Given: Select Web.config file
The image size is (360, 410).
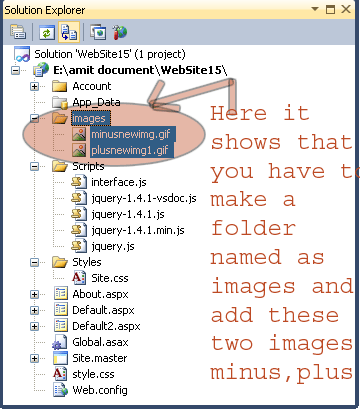Looking at the screenshot, I should (100, 390).
